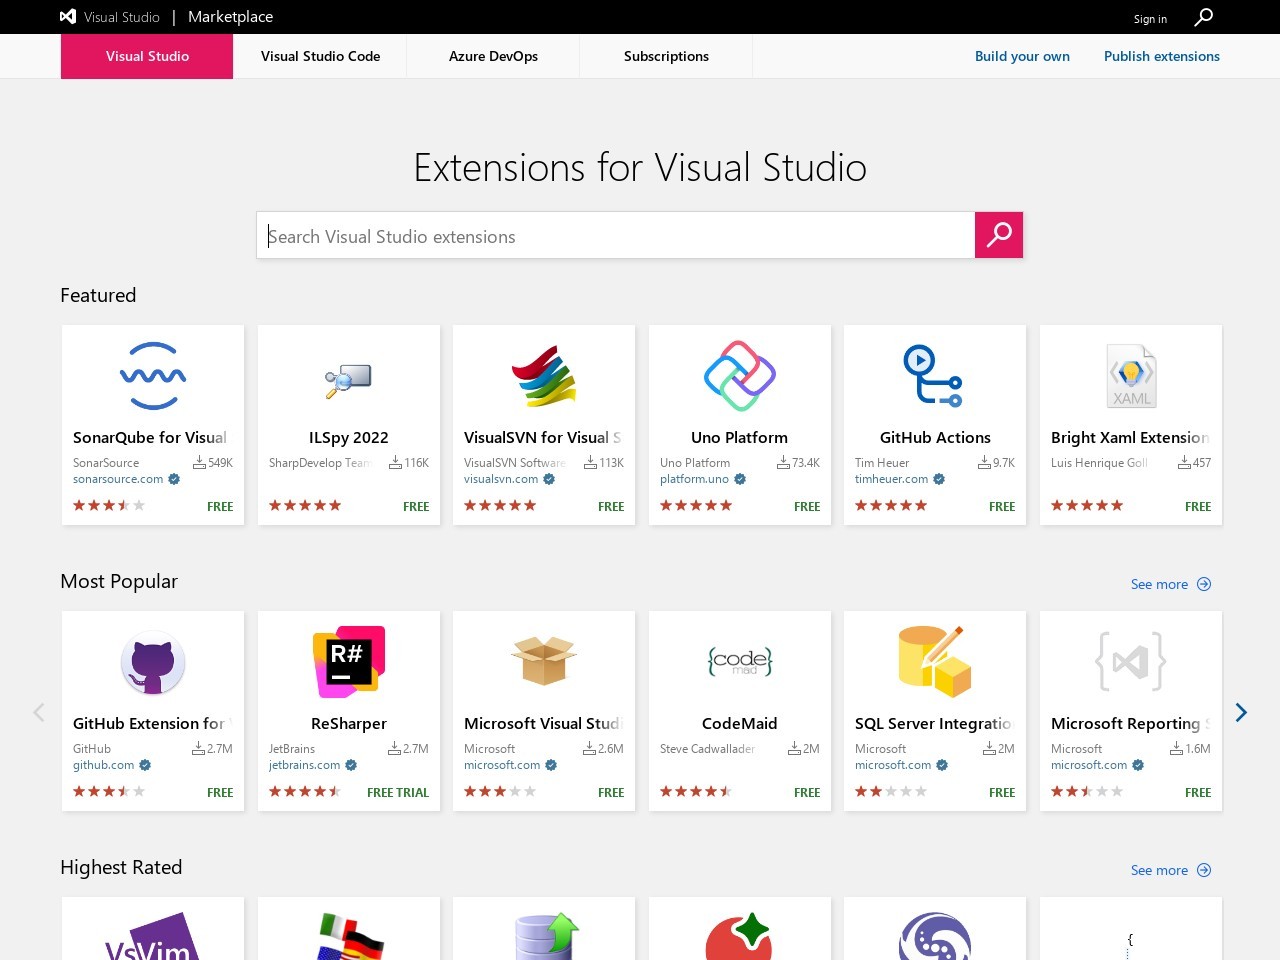
Task: Open the Microsoft Reporting extension icon
Action: coord(1131,662)
